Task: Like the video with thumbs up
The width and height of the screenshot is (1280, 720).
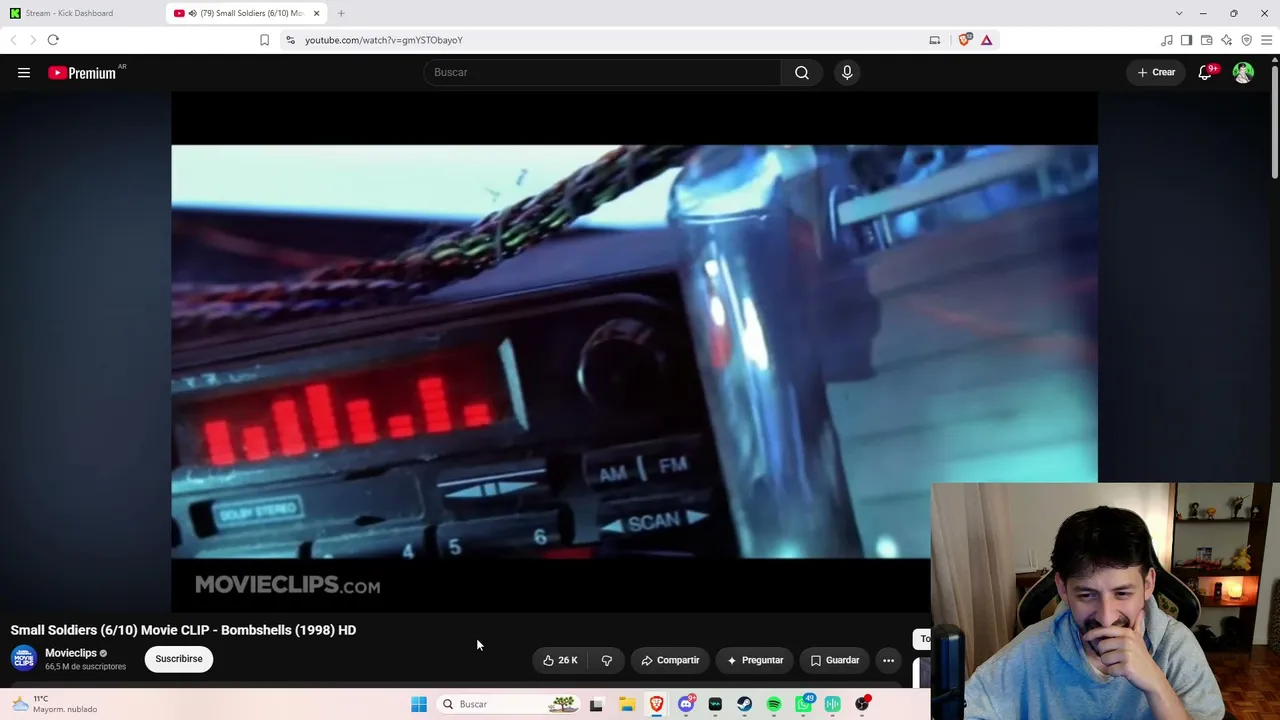Action: (560, 660)
